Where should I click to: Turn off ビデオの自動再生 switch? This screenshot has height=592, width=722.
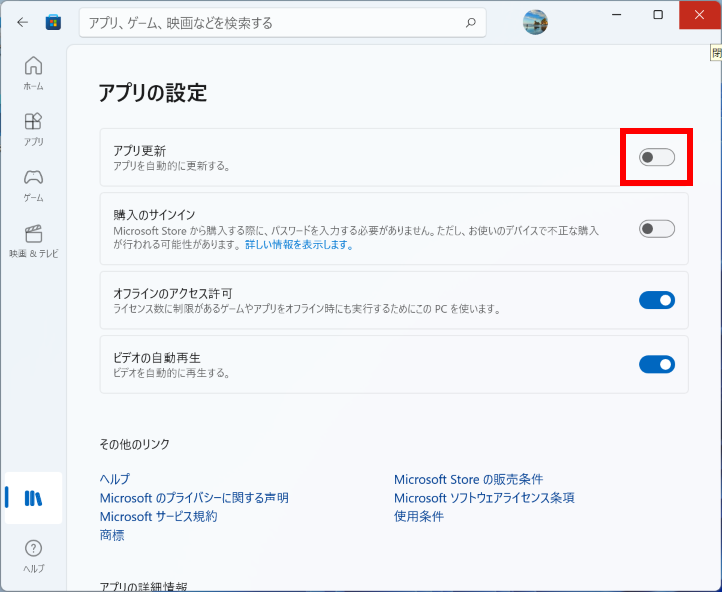657,365
